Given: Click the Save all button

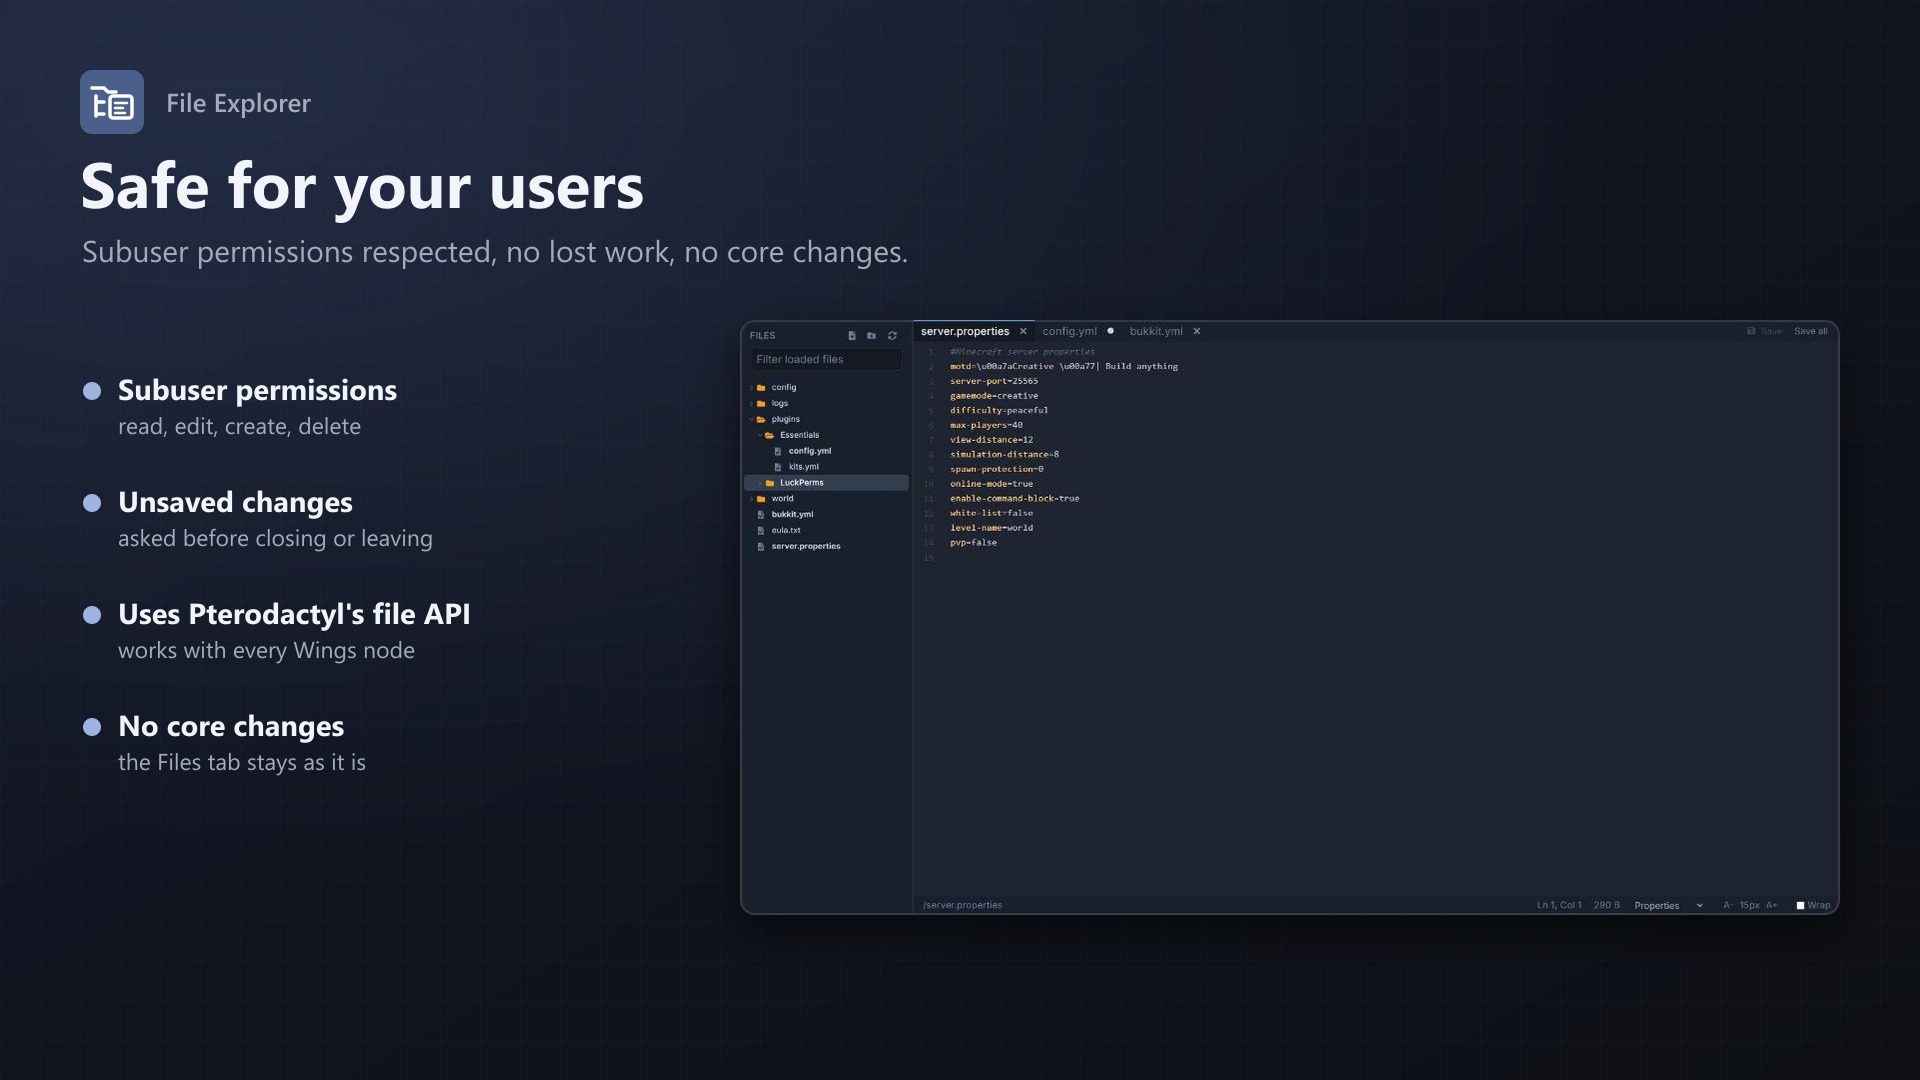Looking at the screenshot, I should click(1810, 331).
